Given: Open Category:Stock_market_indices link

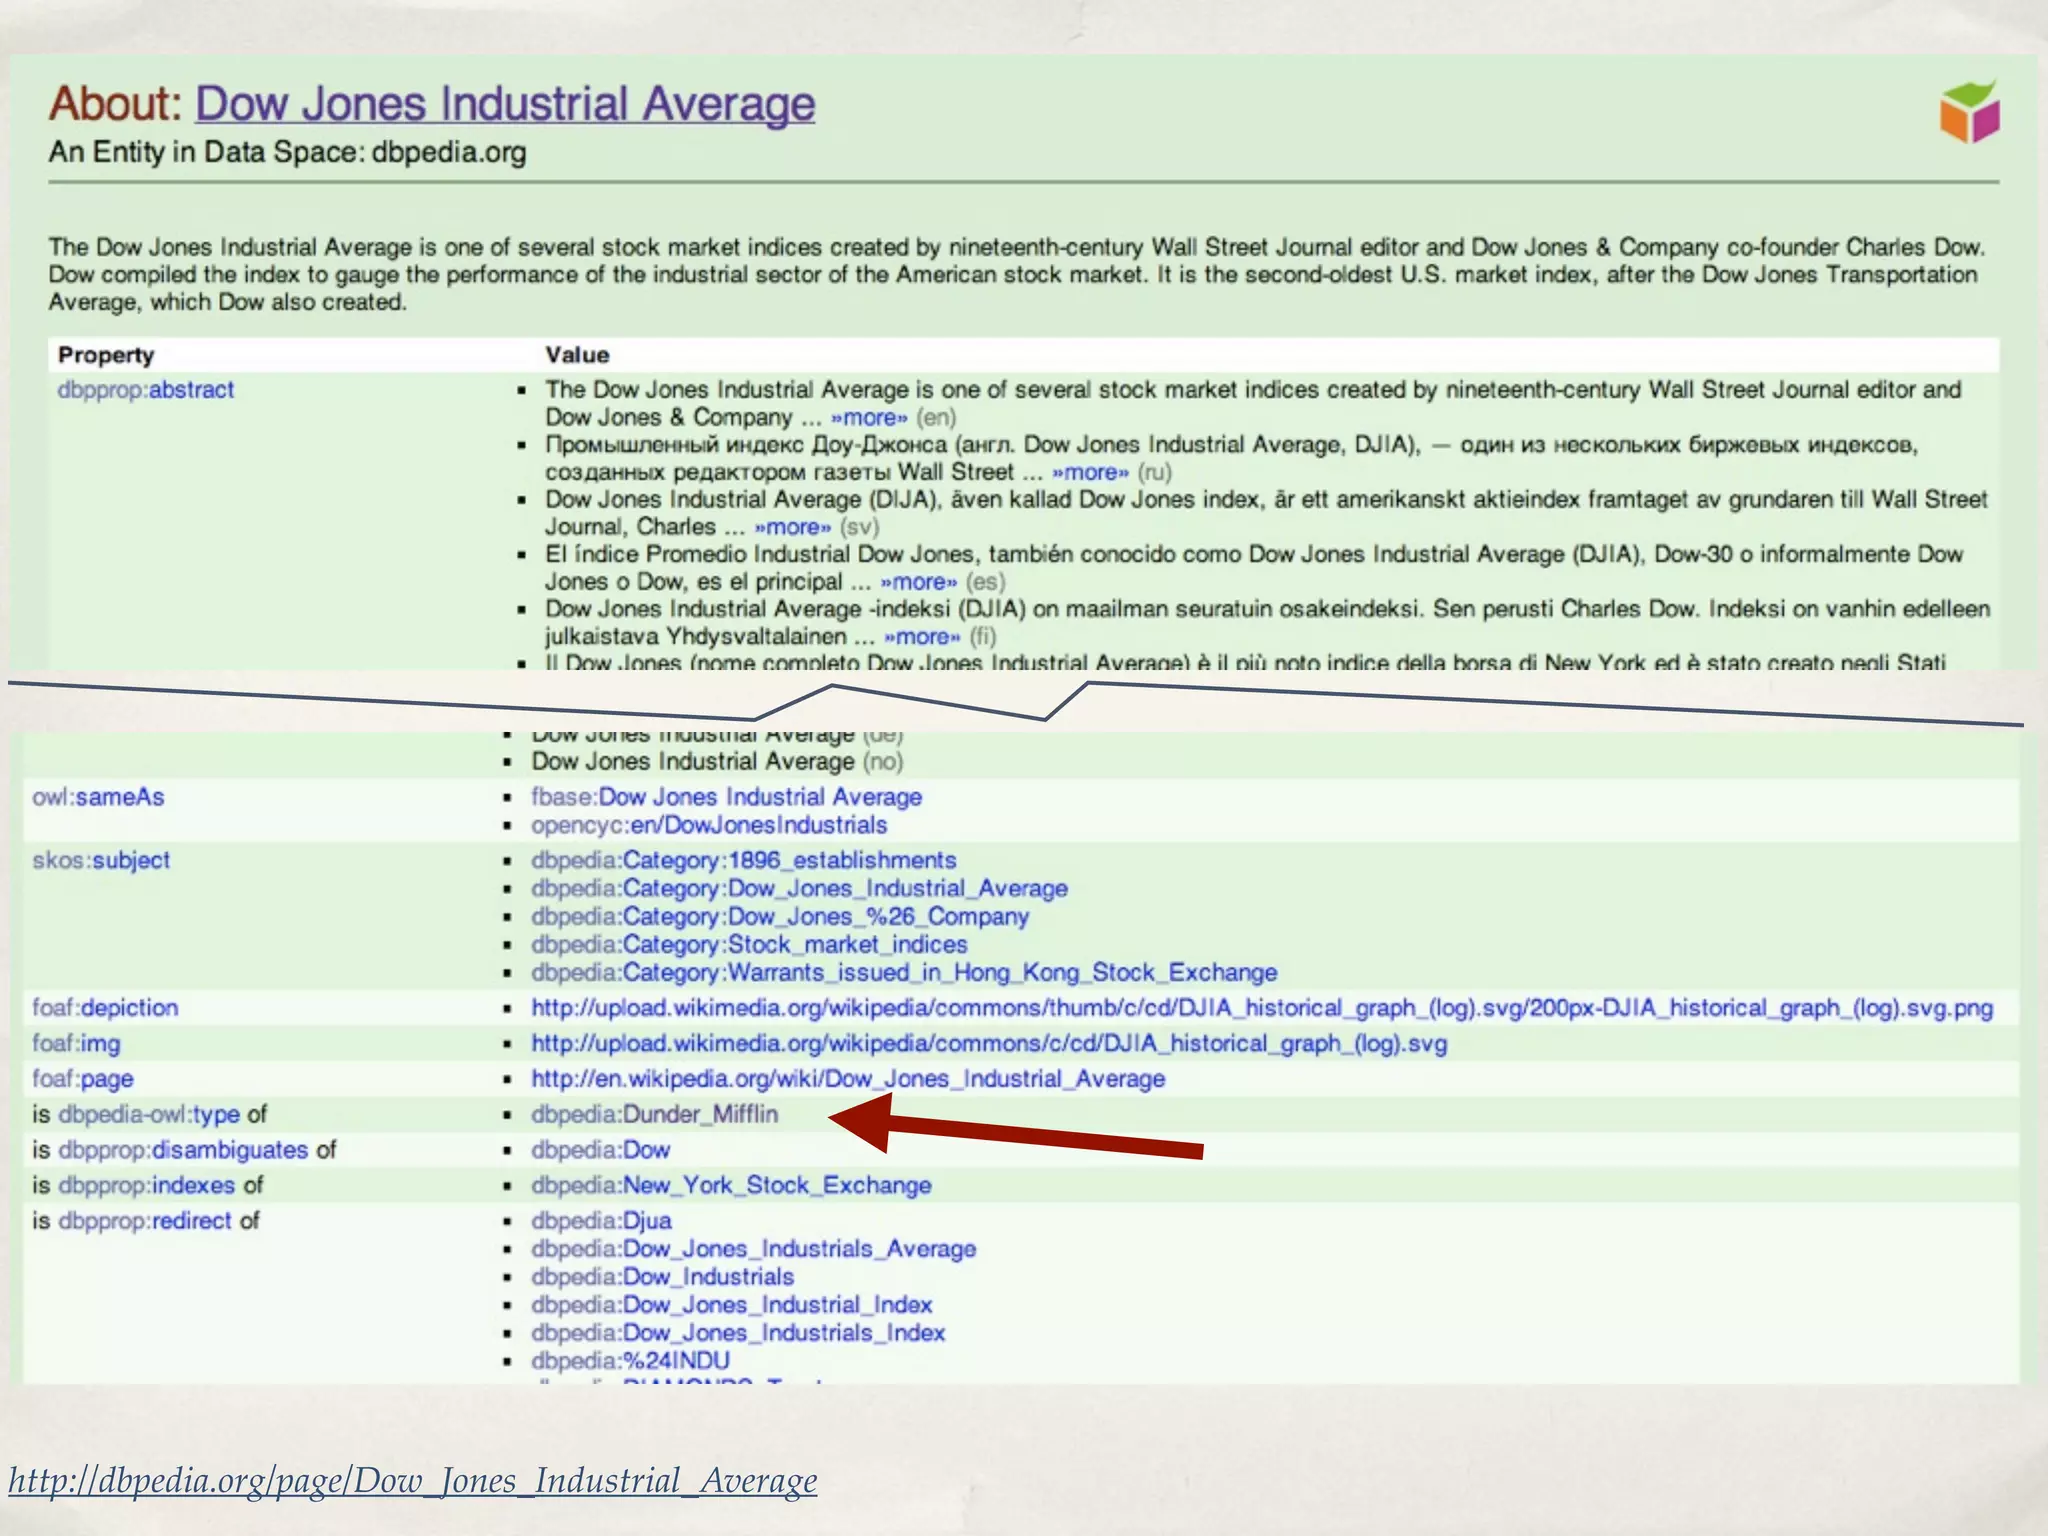Looking at the screenshot, I should click(749, 944).
